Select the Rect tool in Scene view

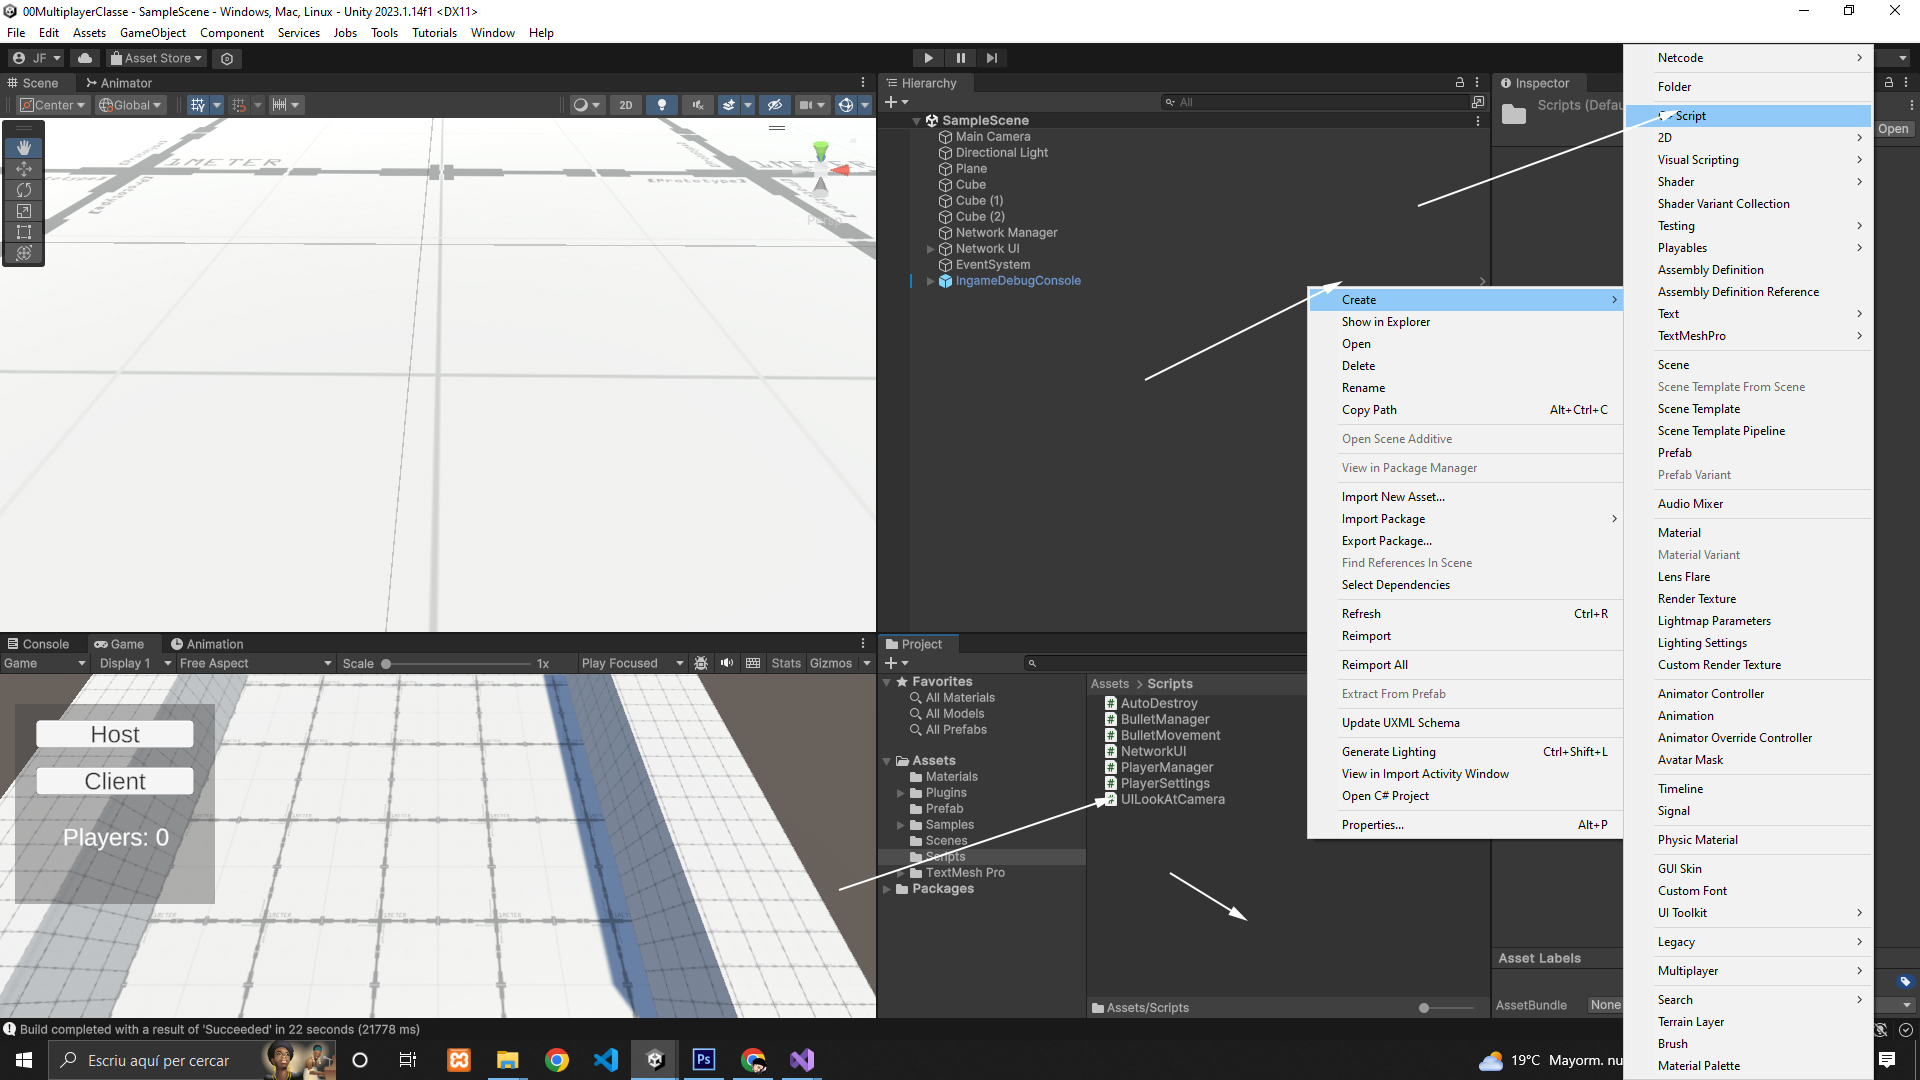pos(24,232)
